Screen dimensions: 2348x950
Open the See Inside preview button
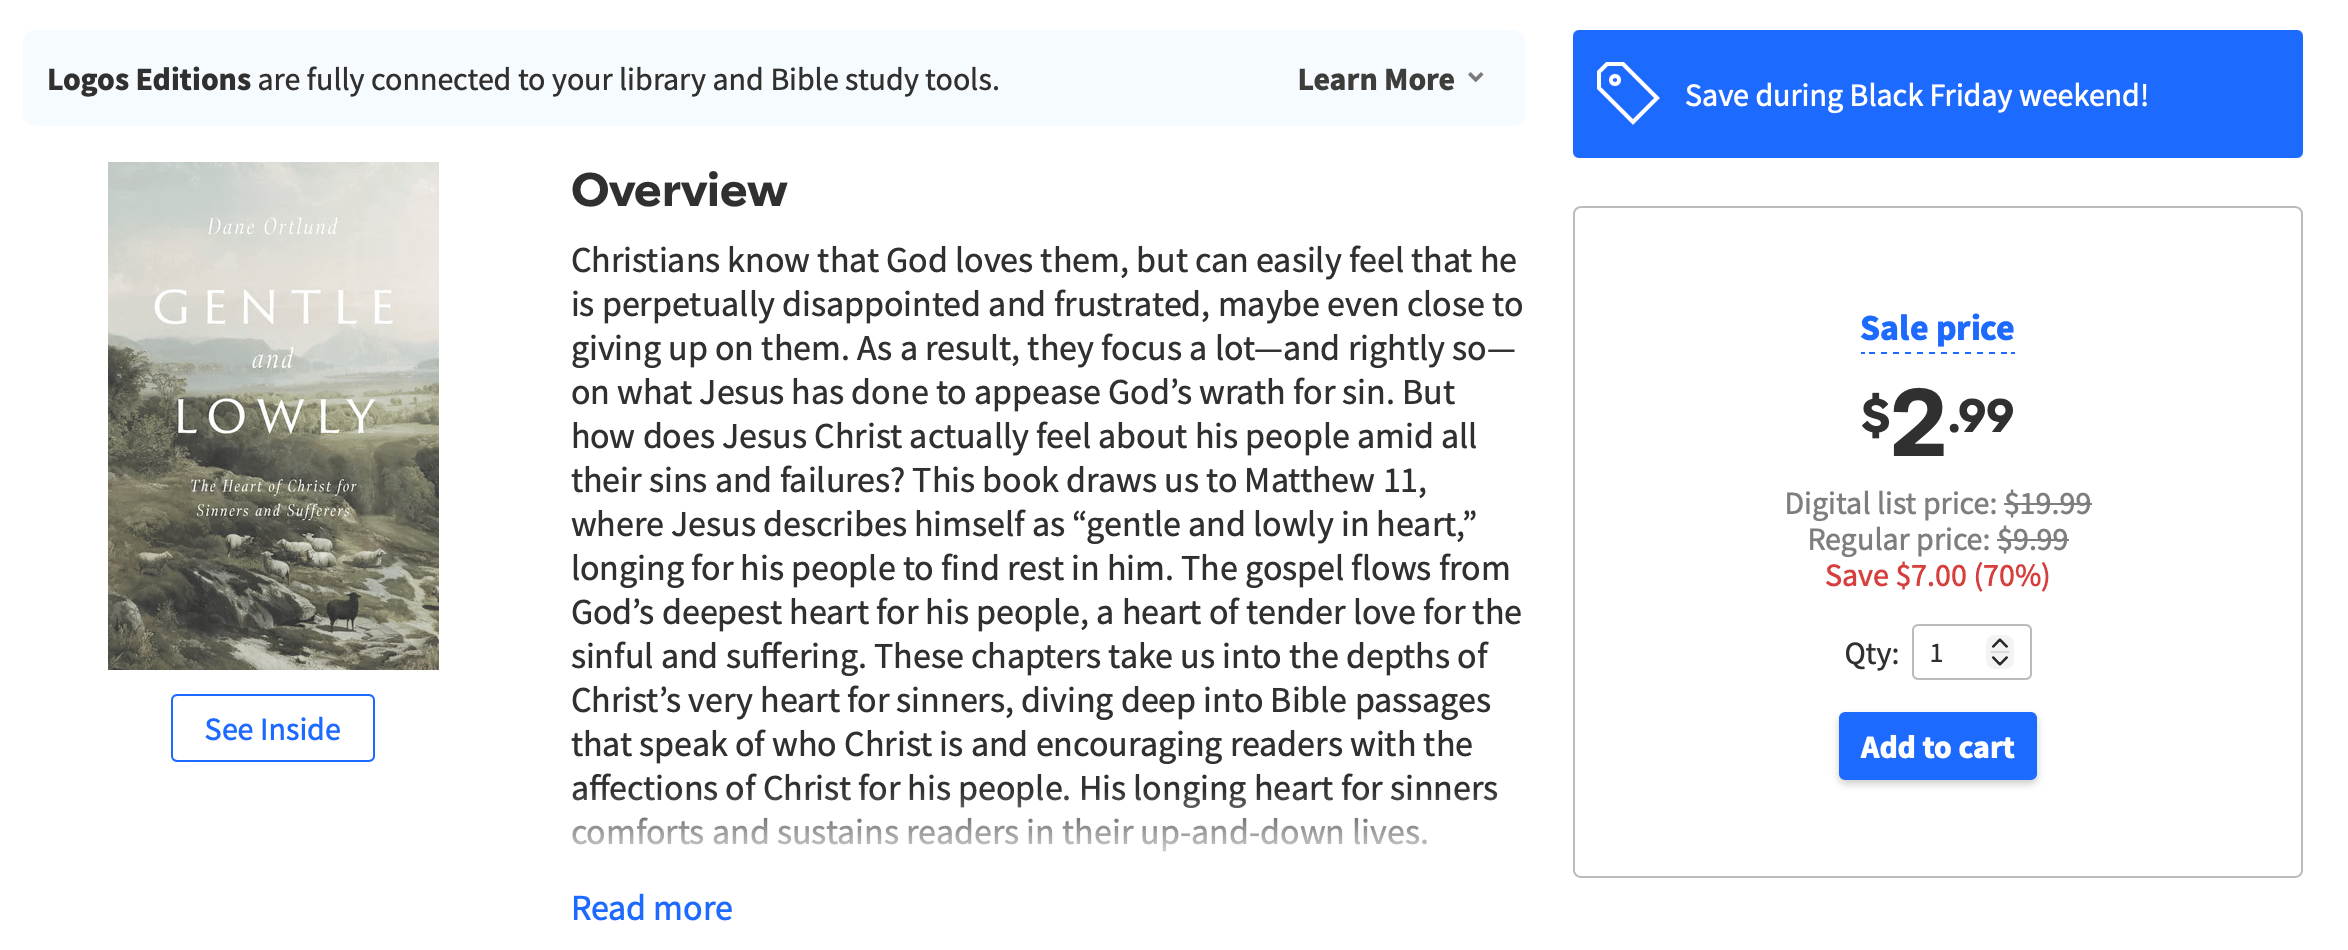tap(272, 728)
